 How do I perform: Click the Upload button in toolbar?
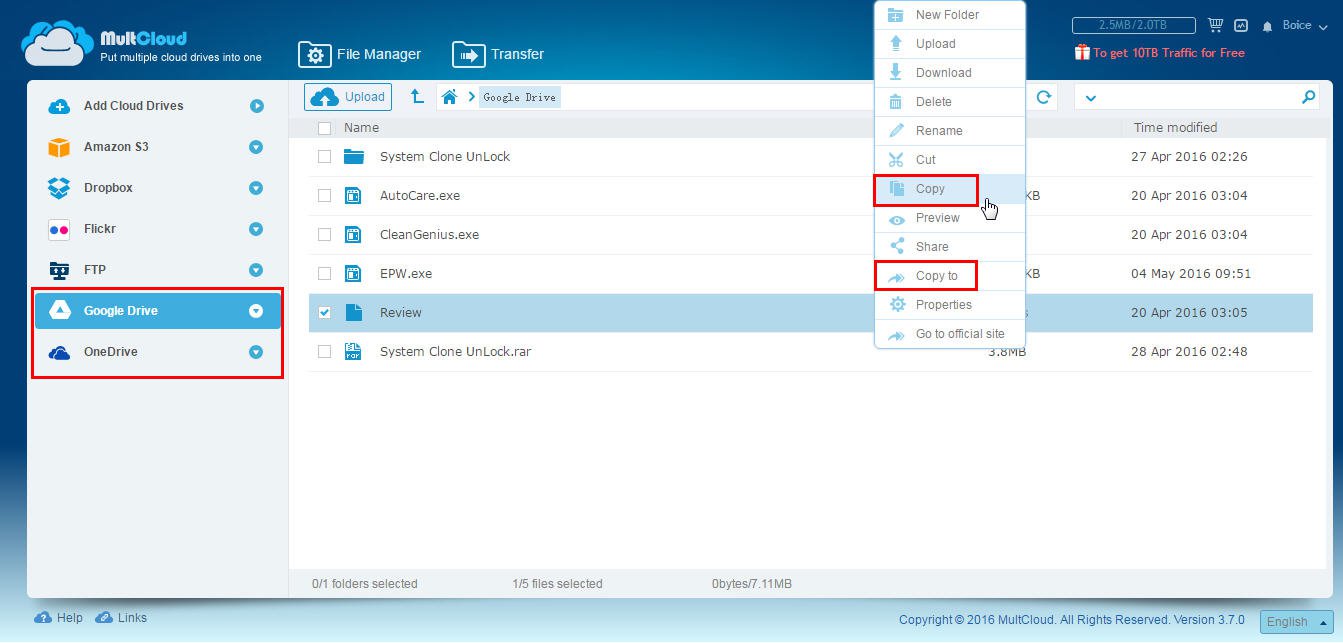point(348,97)
